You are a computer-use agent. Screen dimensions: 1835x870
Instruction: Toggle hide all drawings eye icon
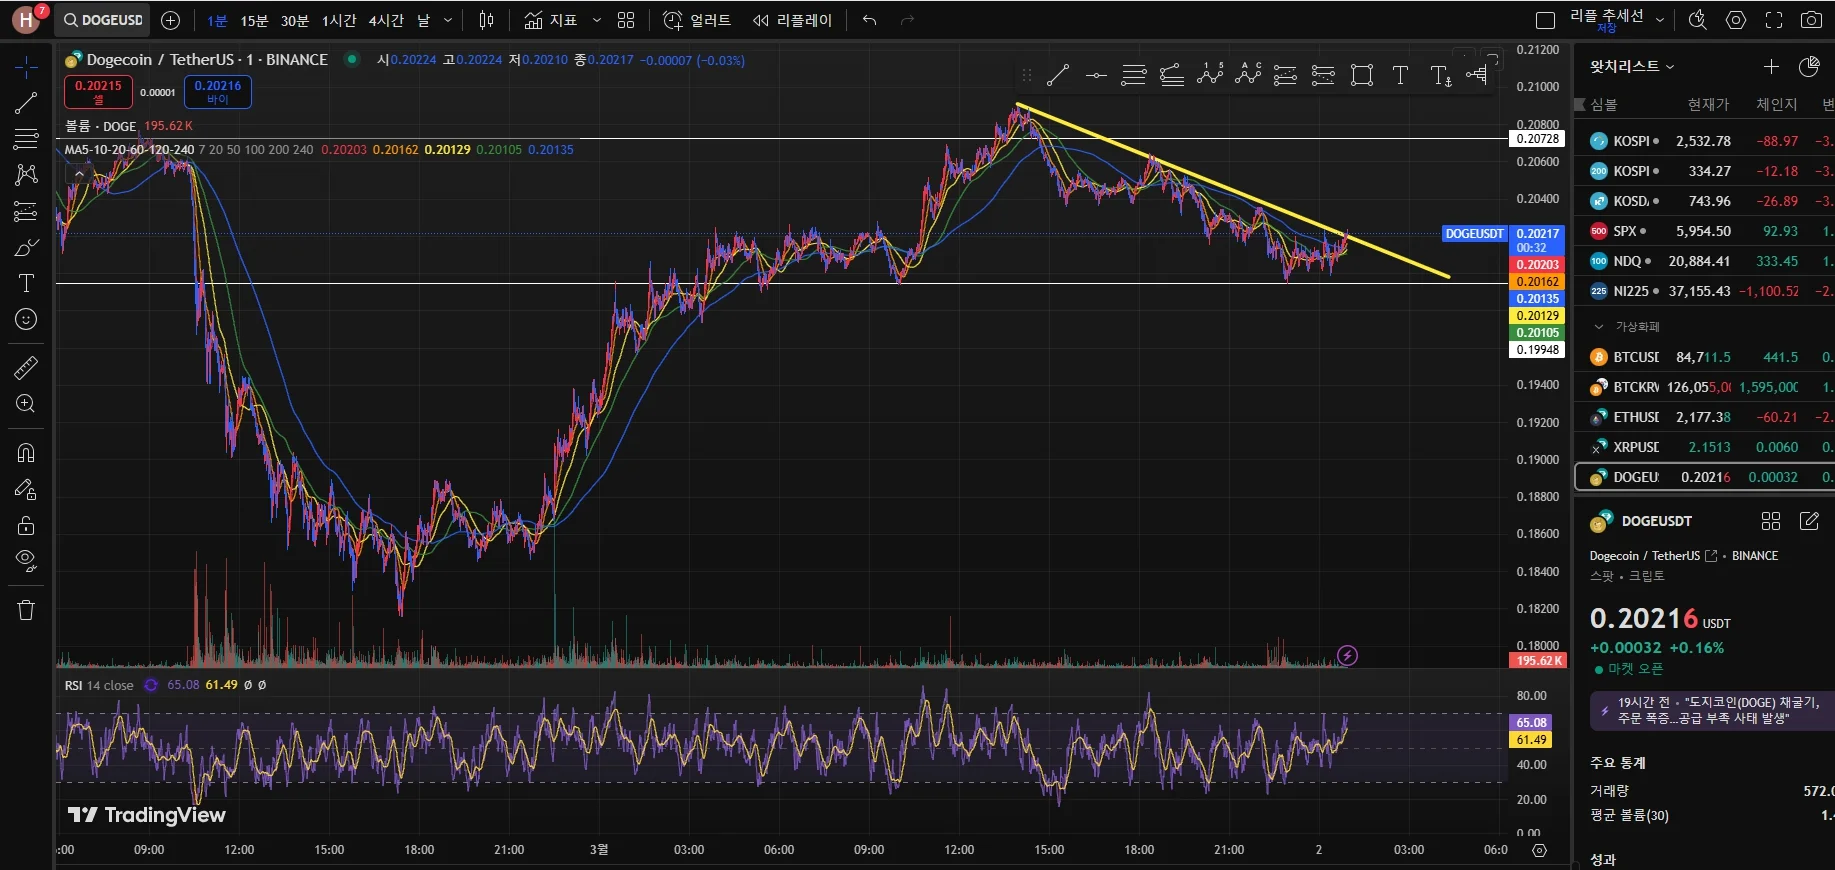26,560
